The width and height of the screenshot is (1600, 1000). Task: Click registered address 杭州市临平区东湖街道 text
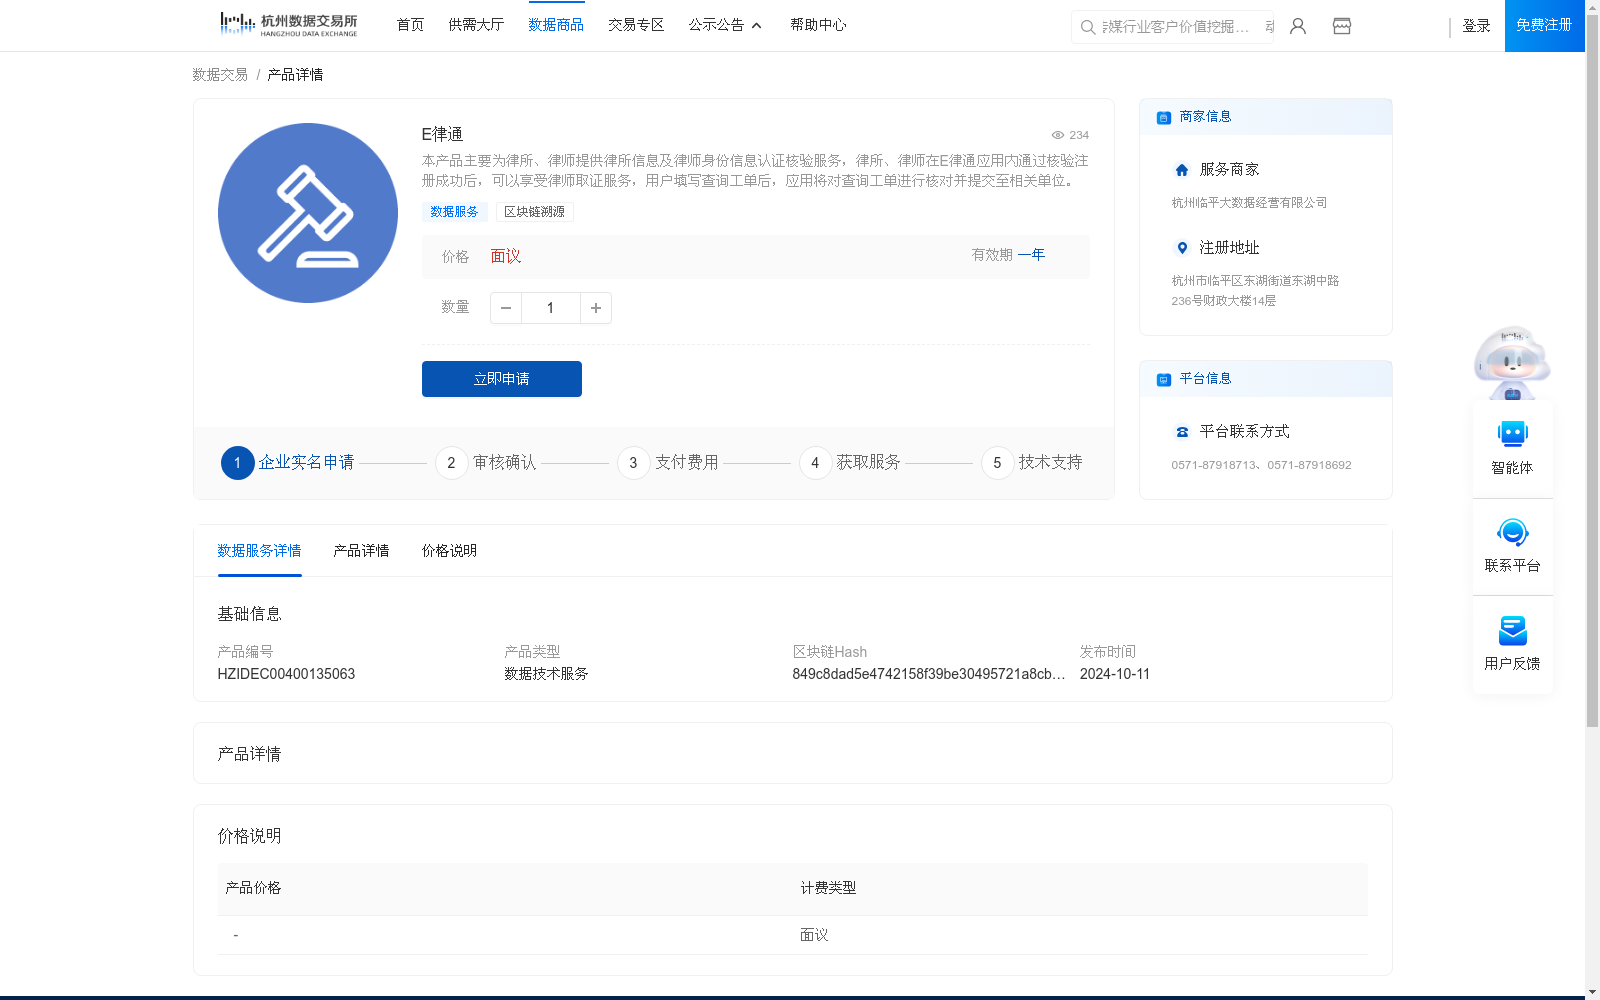click(x=1255, y=291)
